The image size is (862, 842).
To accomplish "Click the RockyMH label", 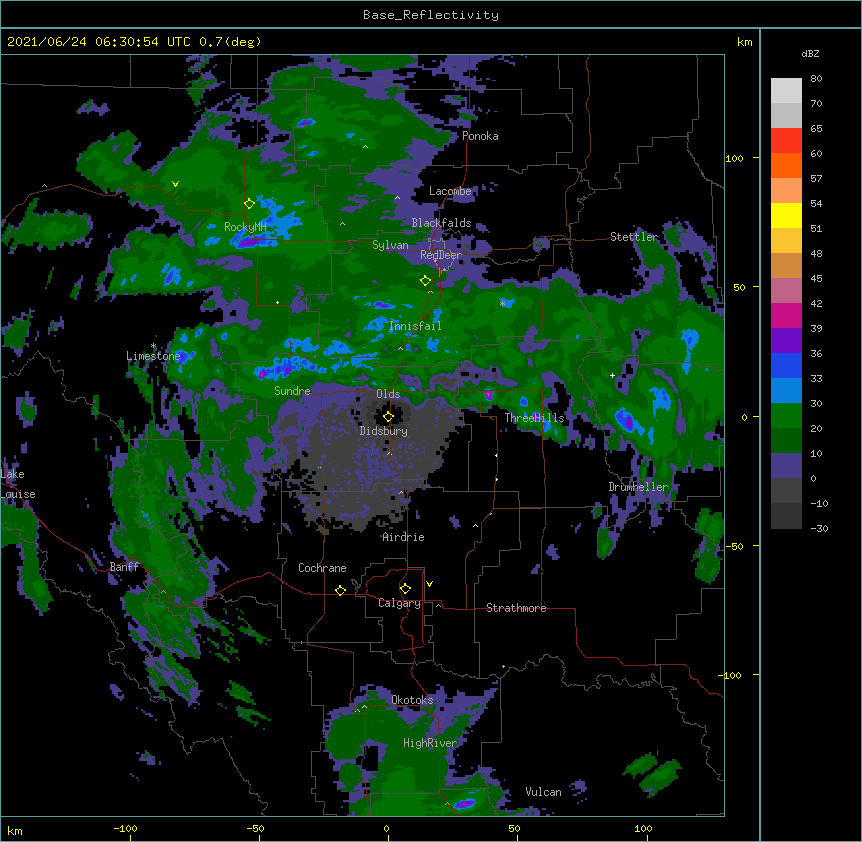I will point(245,227).
